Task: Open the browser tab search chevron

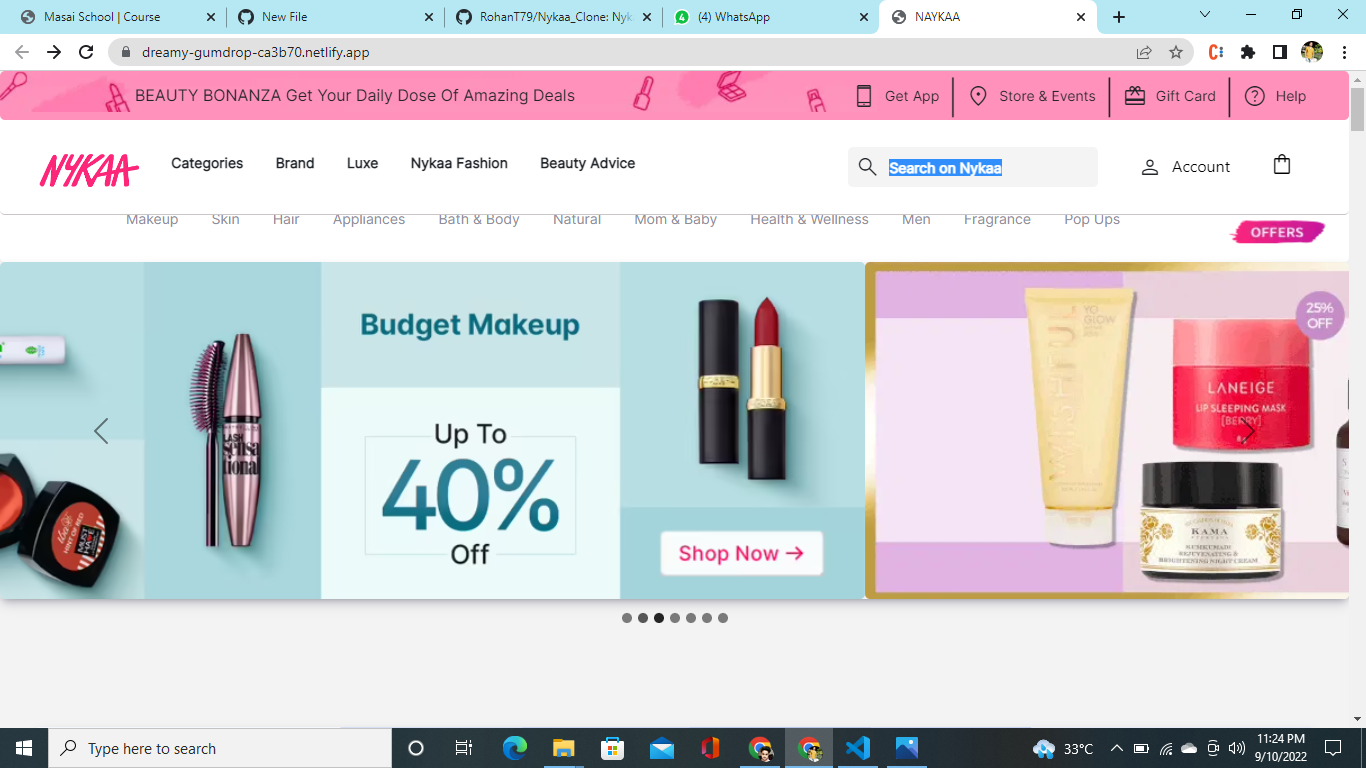Action: pos(1203,16)
